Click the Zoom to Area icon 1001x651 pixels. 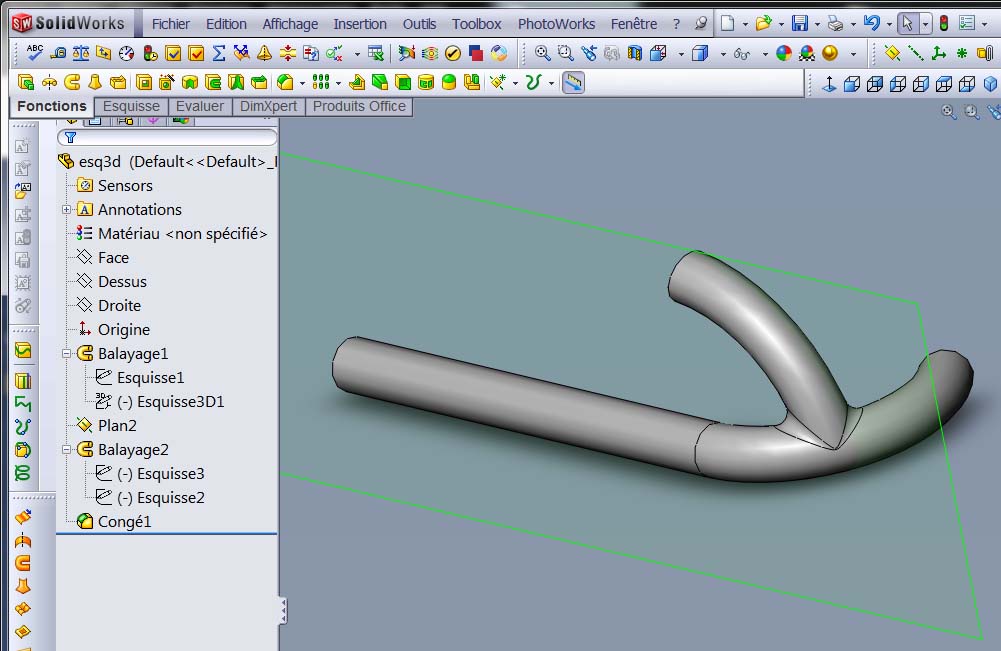tap(565, 54)
